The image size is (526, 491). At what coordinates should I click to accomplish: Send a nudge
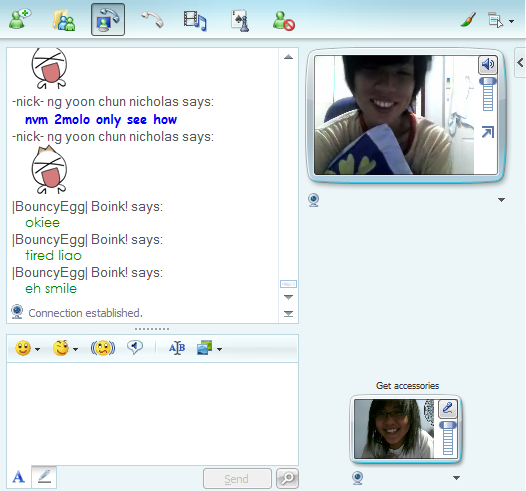coord(103,348)
